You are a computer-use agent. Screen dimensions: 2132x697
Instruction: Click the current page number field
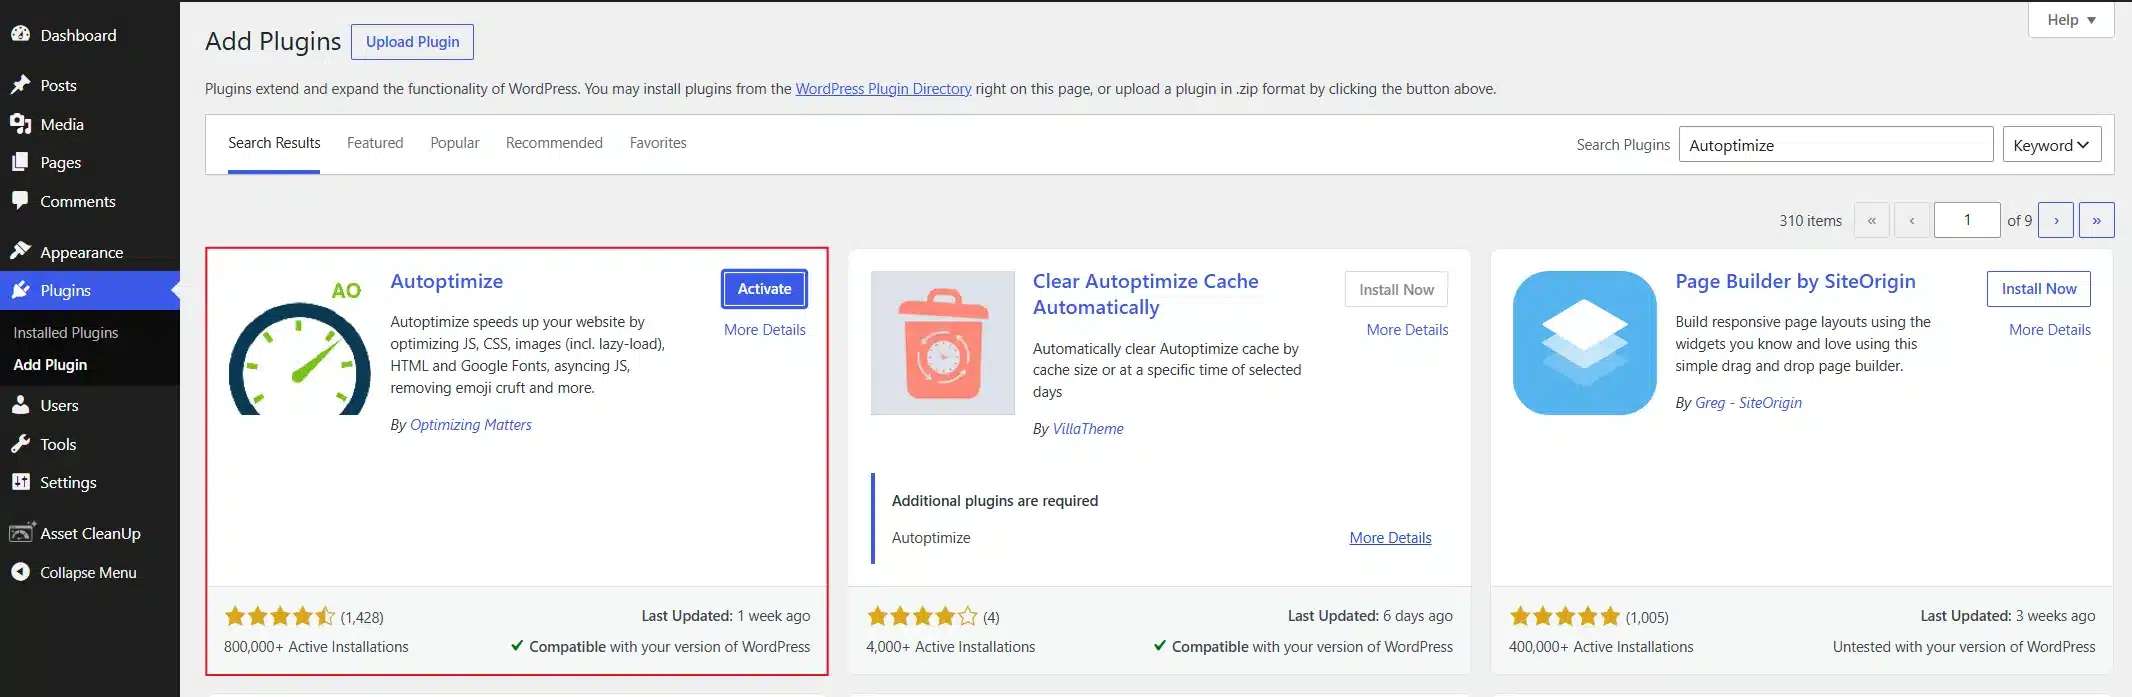1967,220
